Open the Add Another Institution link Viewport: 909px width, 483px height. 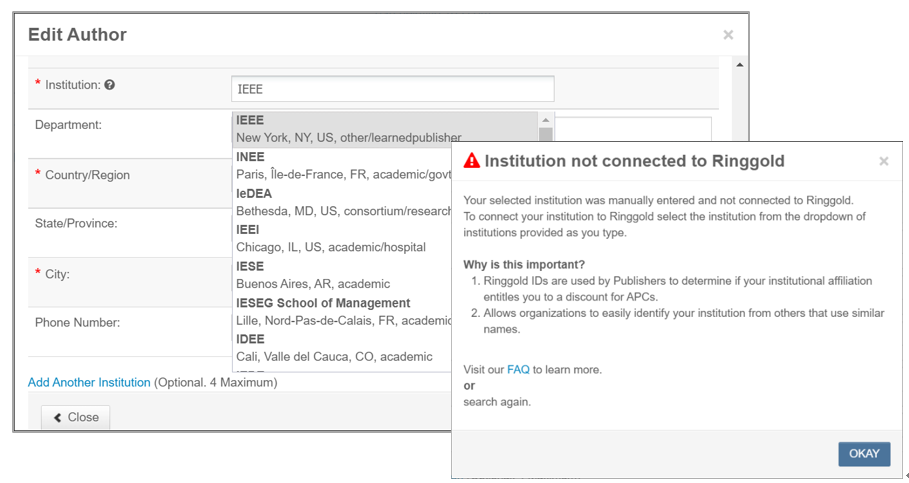[x=89, y=382]
